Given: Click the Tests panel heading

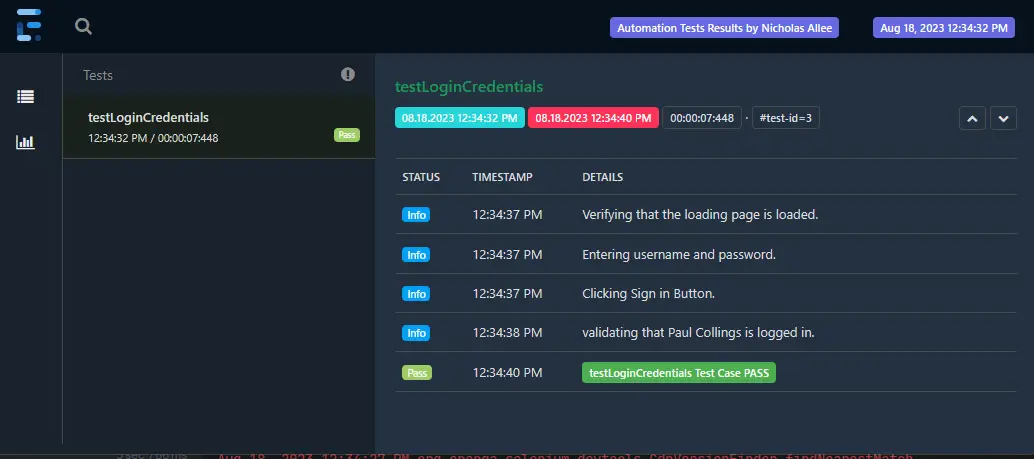Looking at the screenshot, I should pos(98,75).
